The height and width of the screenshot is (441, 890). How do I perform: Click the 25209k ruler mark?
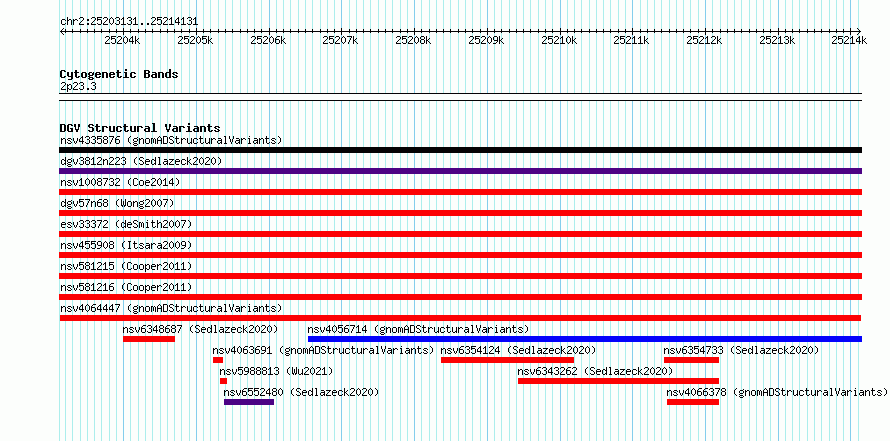[x=486, y=41]
